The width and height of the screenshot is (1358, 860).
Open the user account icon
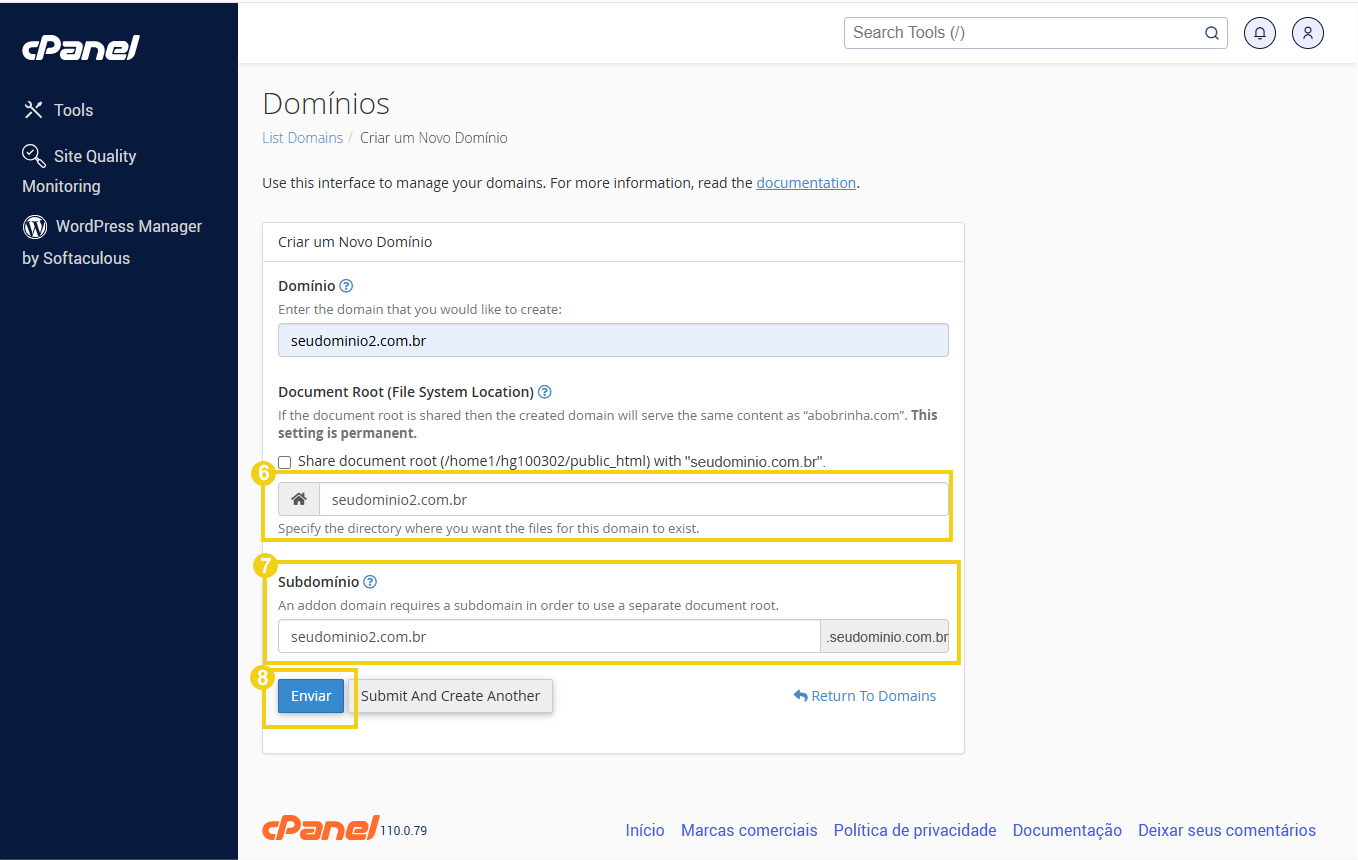tap(1307, 33)
